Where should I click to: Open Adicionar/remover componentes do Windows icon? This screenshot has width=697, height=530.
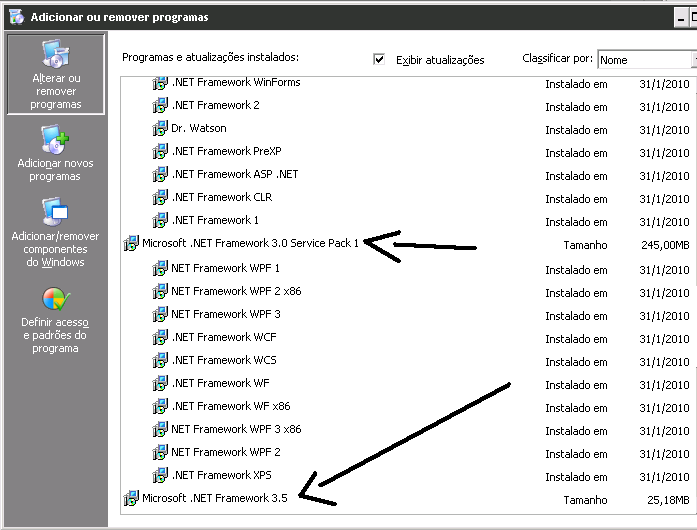click(55, 212)
